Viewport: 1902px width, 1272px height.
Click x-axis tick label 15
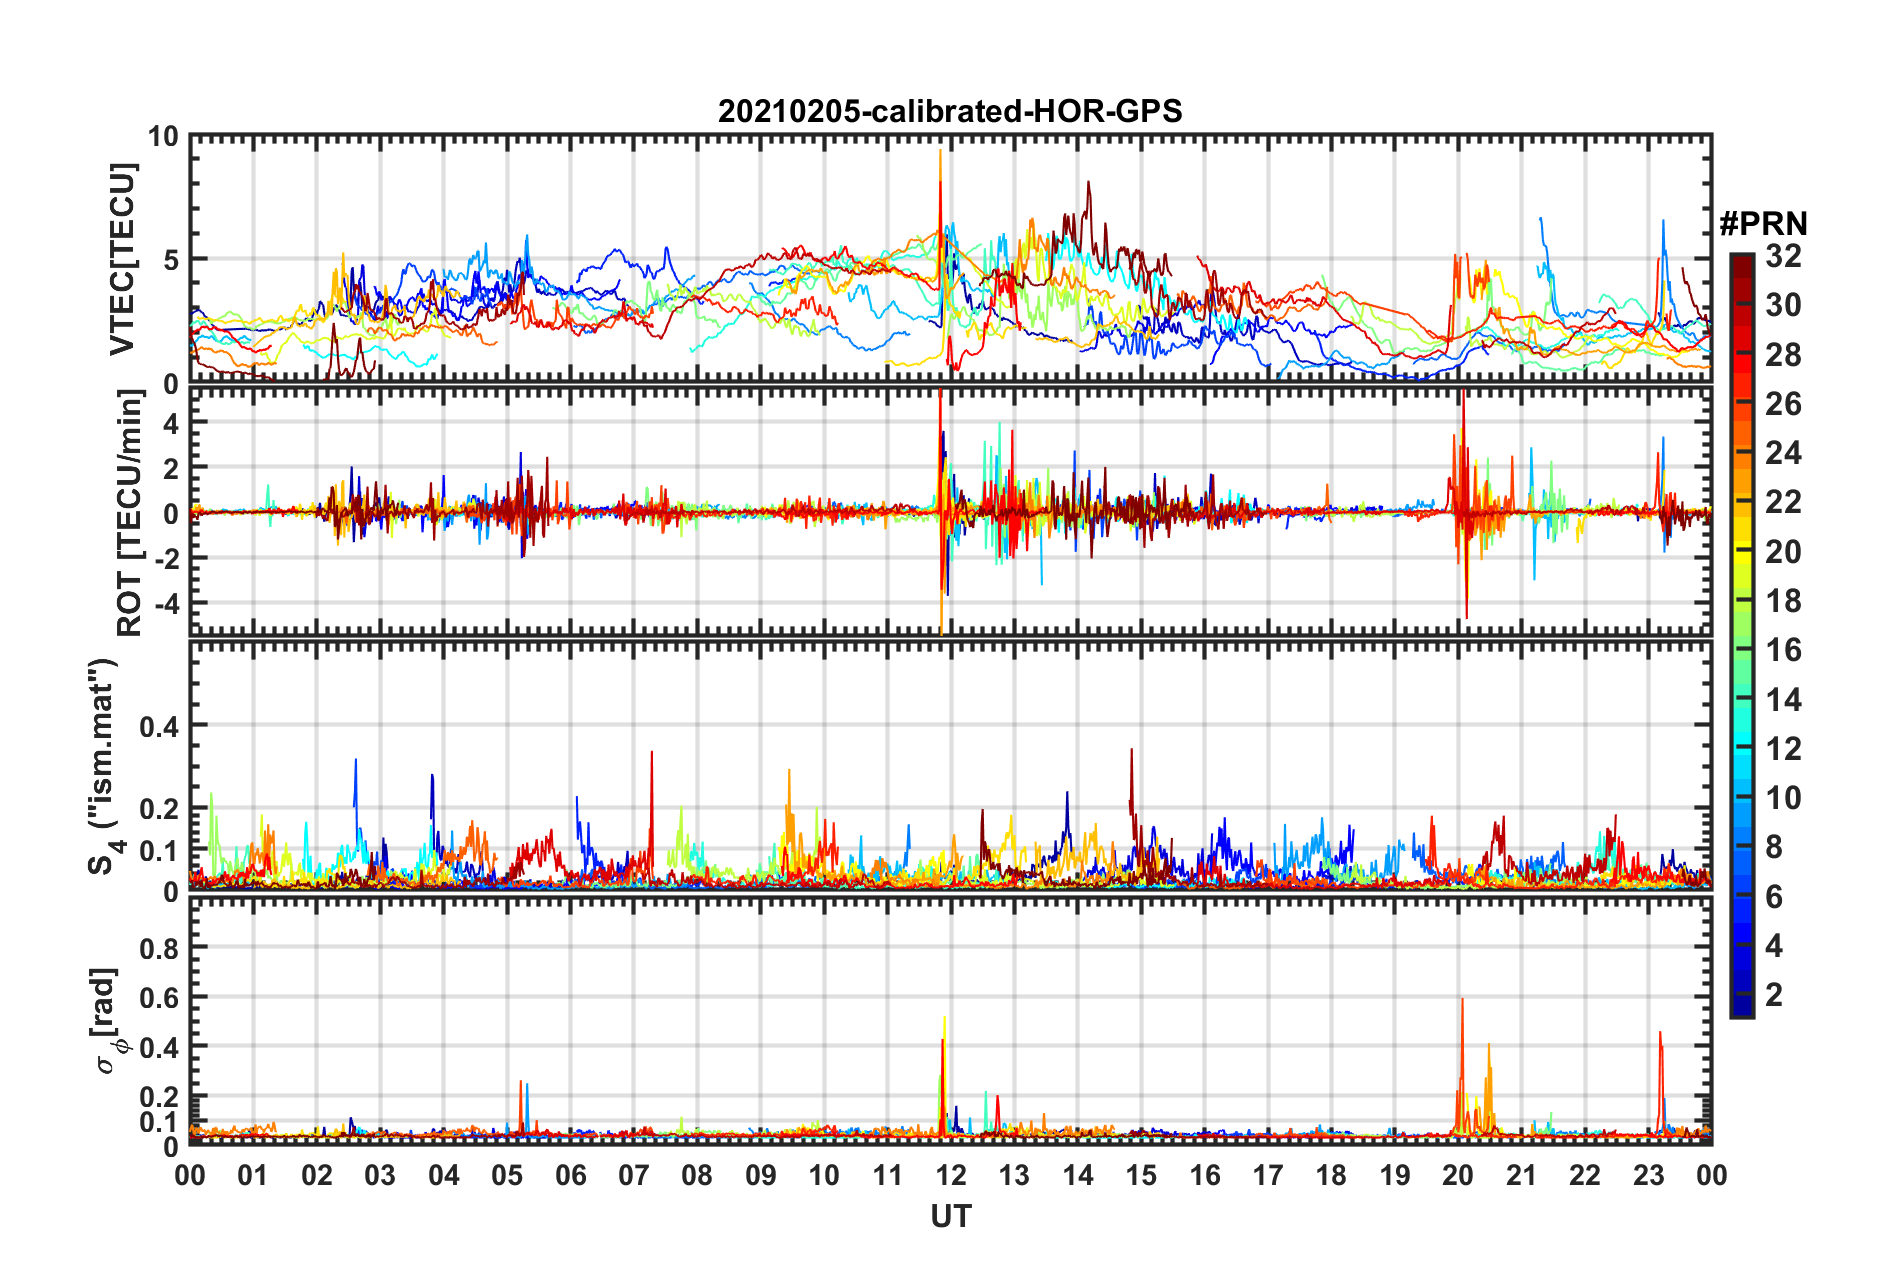[1141, 1175]
